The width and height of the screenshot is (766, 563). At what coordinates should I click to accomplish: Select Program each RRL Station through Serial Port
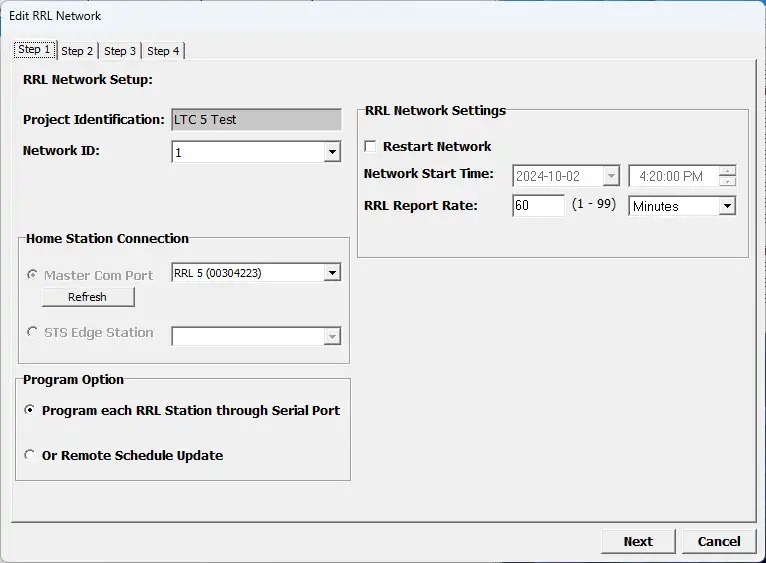[x=31, y=410]
